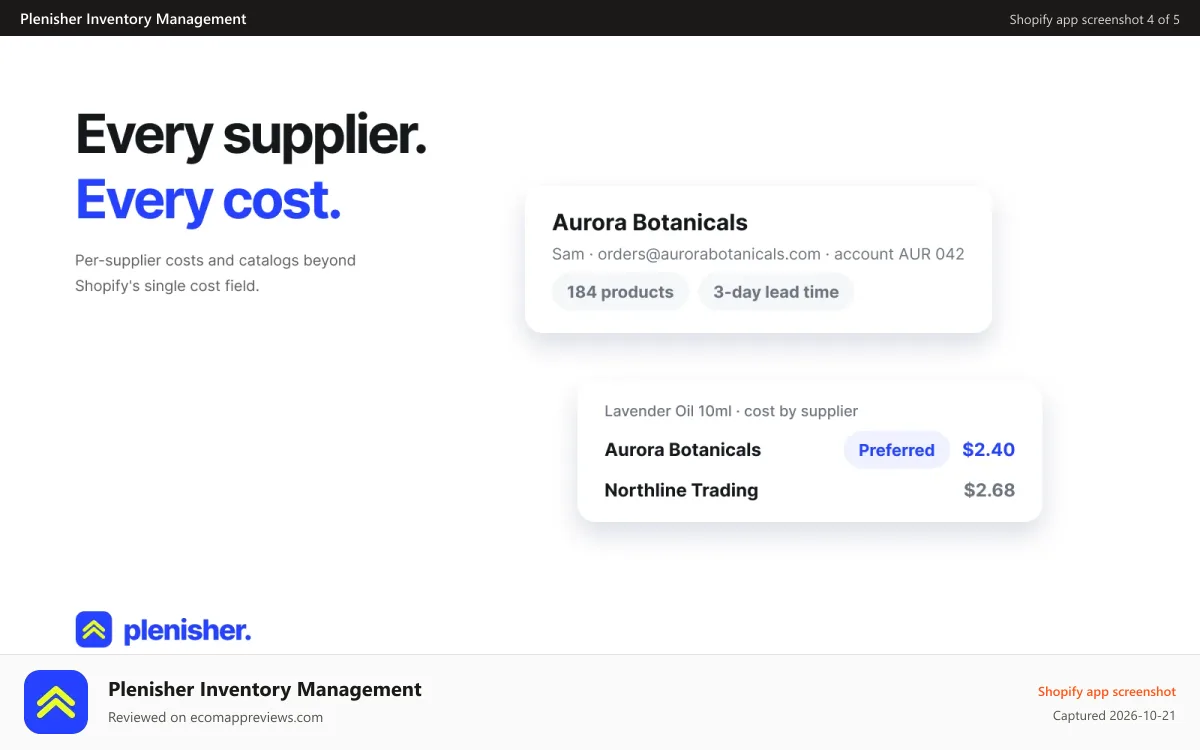The height and width of the screenshot is (750, 1200).
Task: Click footer Plenisher Inventory Management title
Action: pyautogui.click(x=265, y=689)
